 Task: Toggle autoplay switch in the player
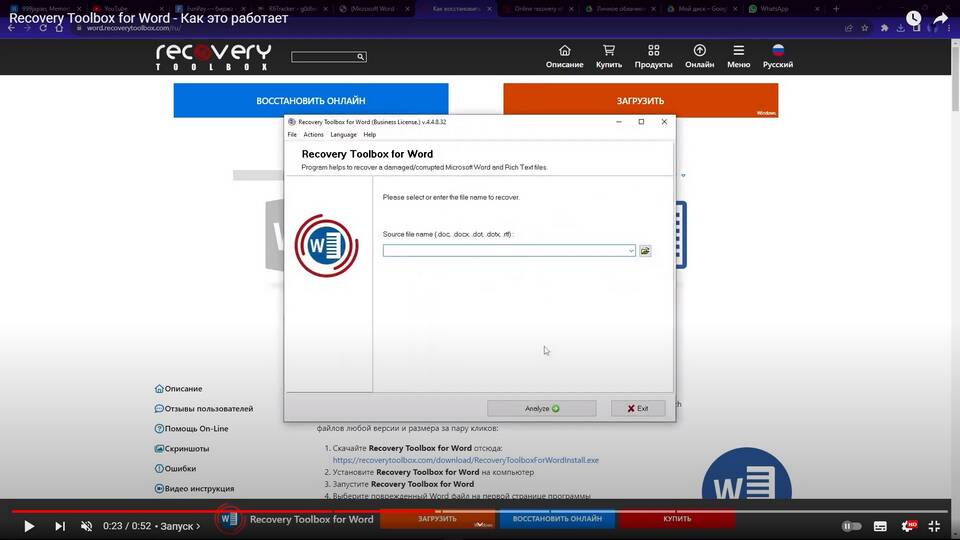[851, 526]
